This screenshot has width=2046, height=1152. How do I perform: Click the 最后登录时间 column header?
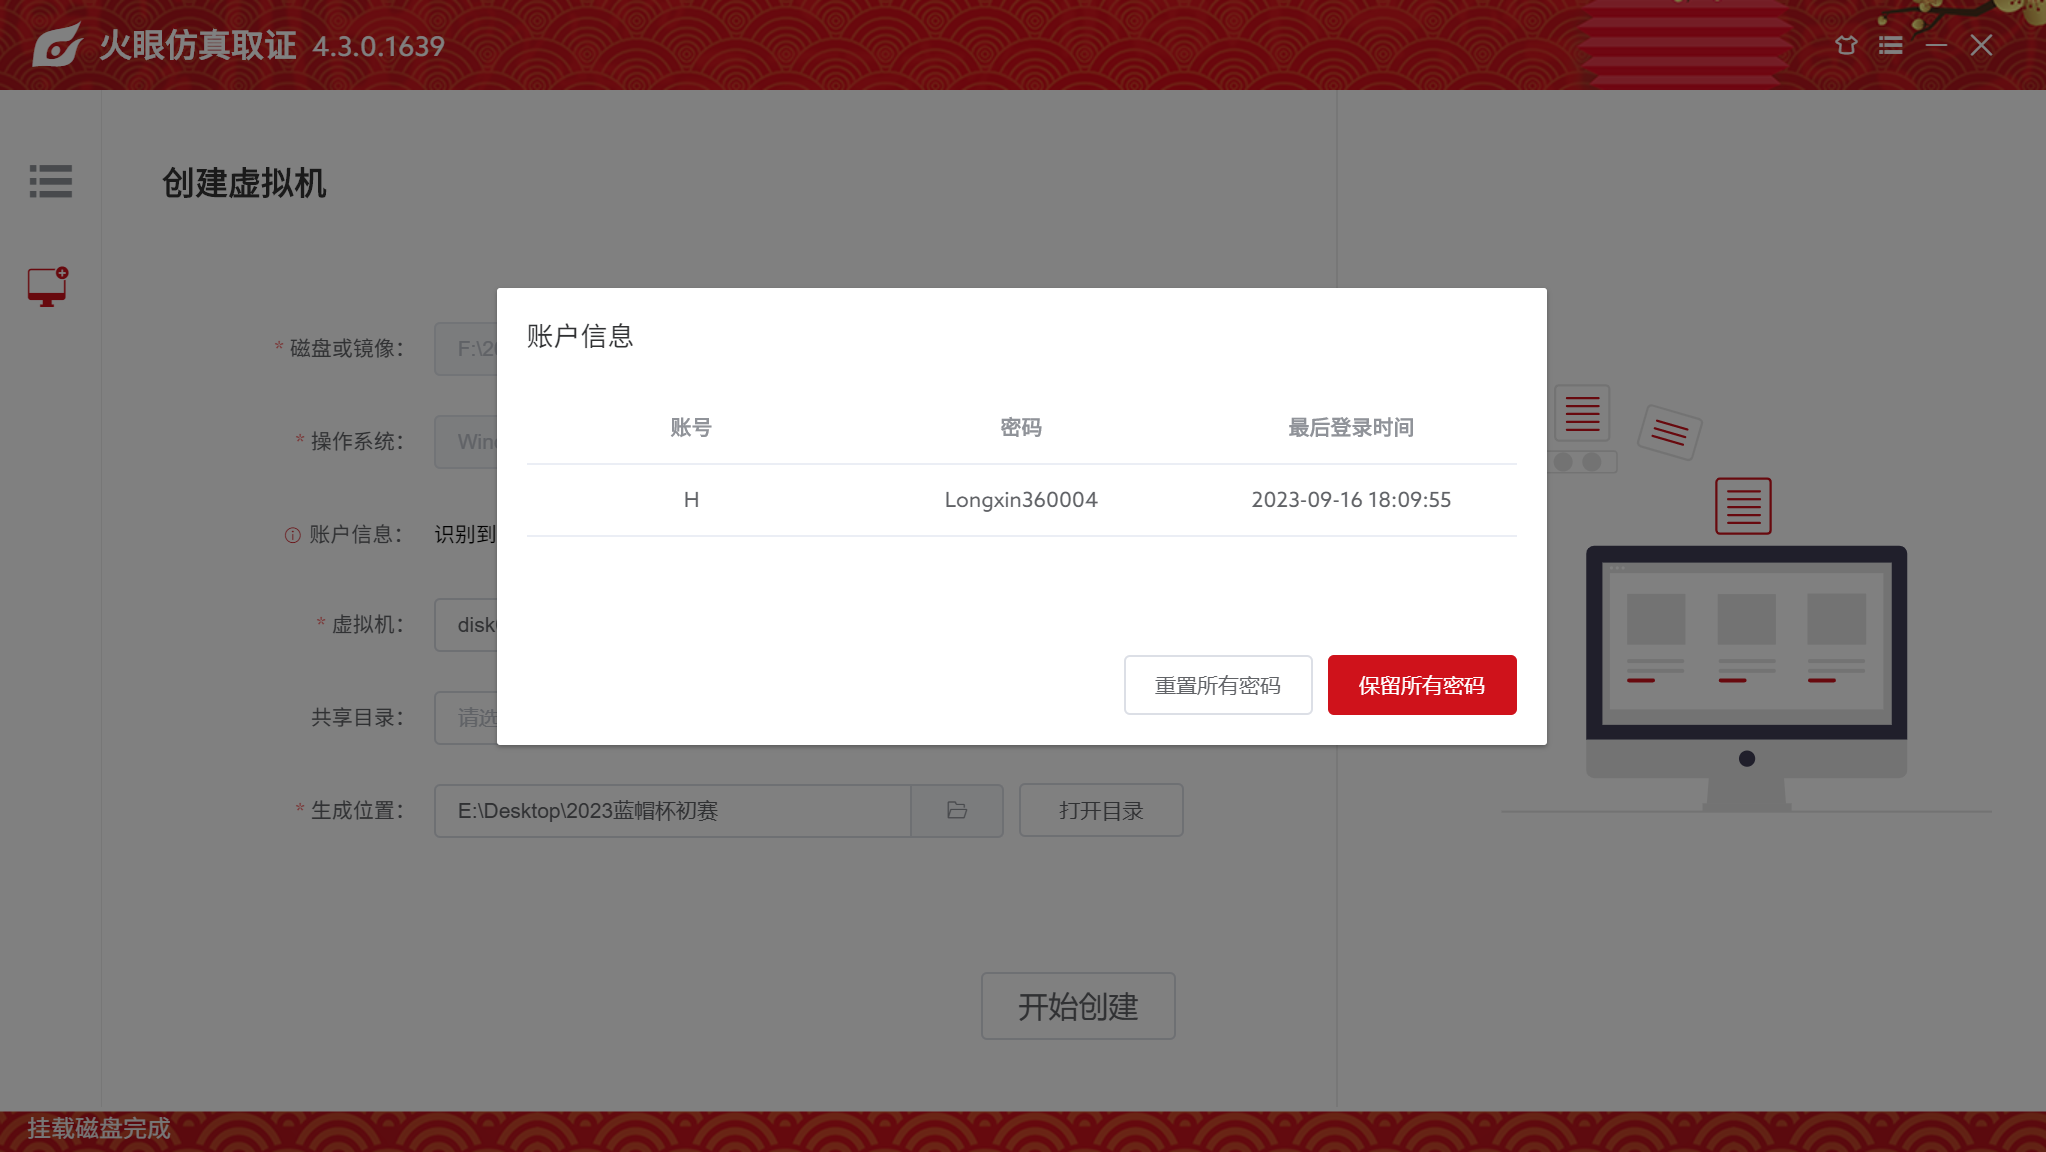click(1350, 427)
